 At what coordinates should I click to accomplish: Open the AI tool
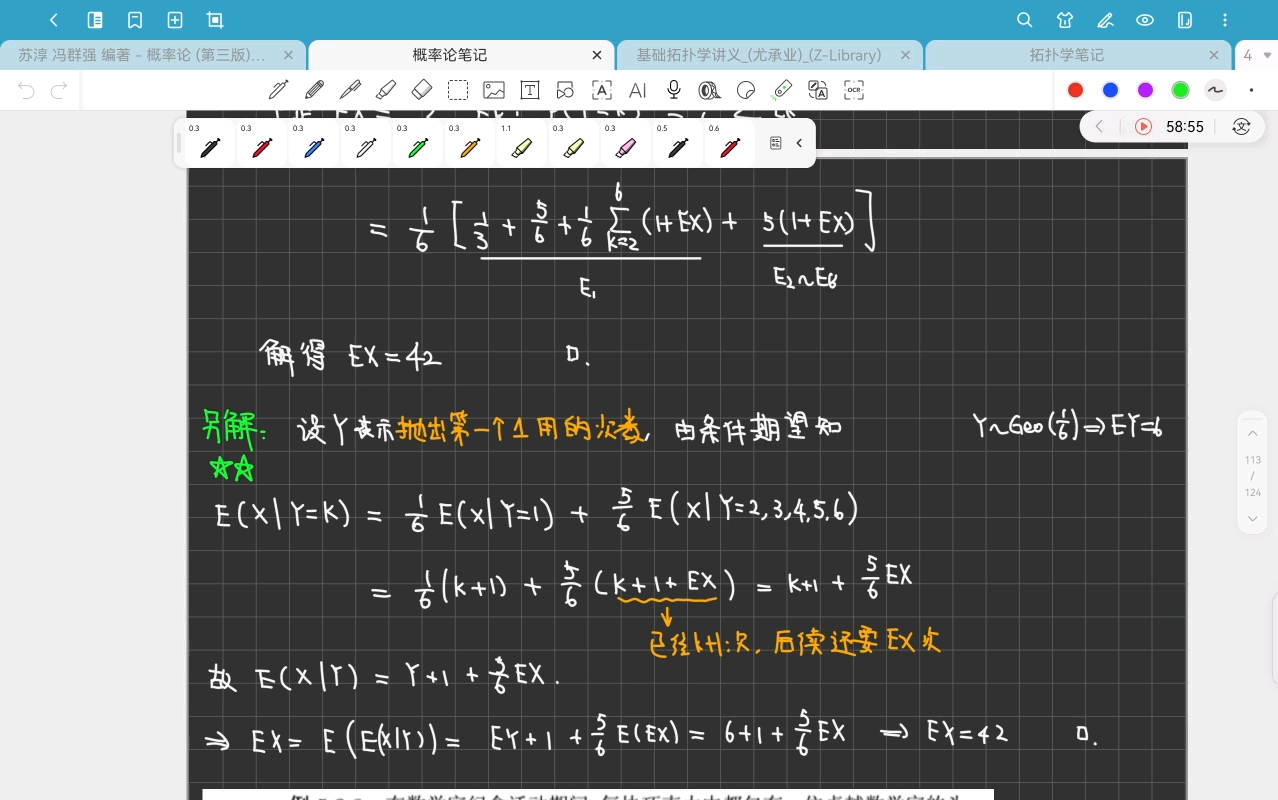(x=637, y=90)
